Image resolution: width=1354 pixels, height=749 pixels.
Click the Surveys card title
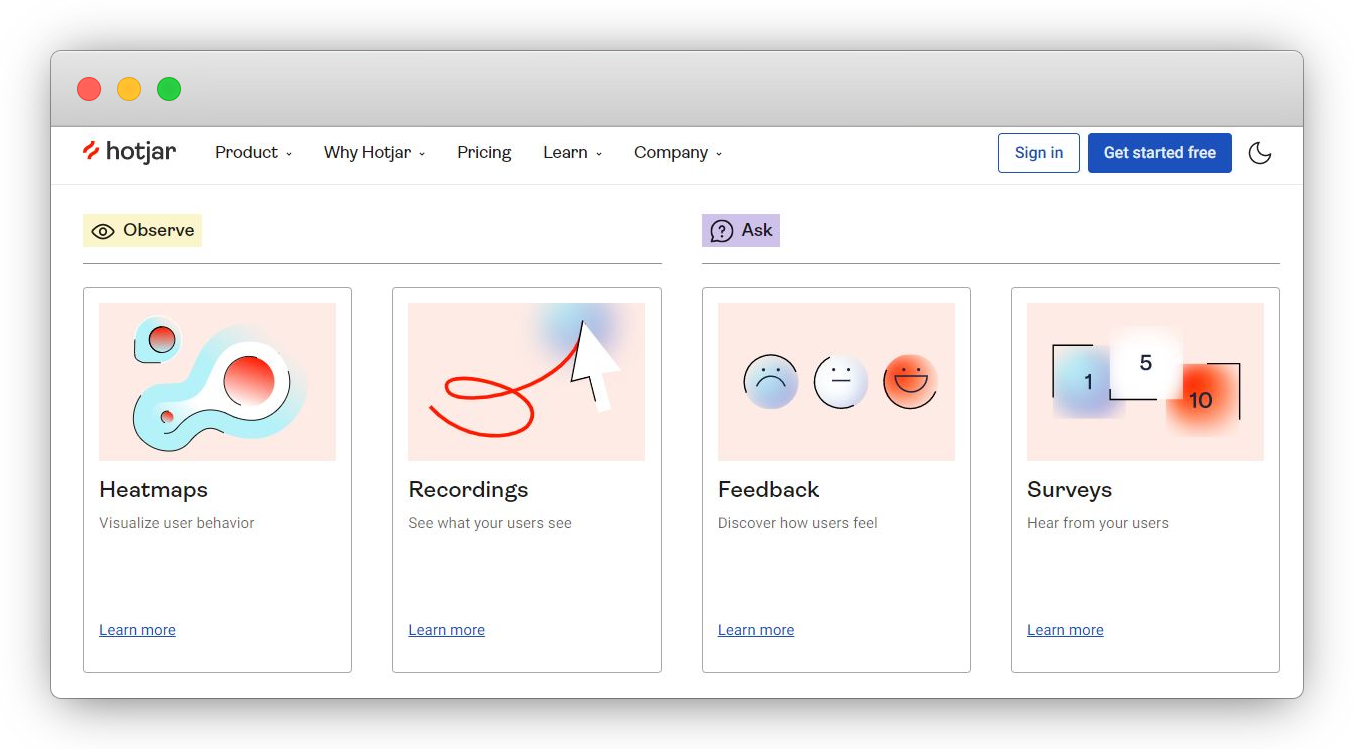click(1069, 490)
